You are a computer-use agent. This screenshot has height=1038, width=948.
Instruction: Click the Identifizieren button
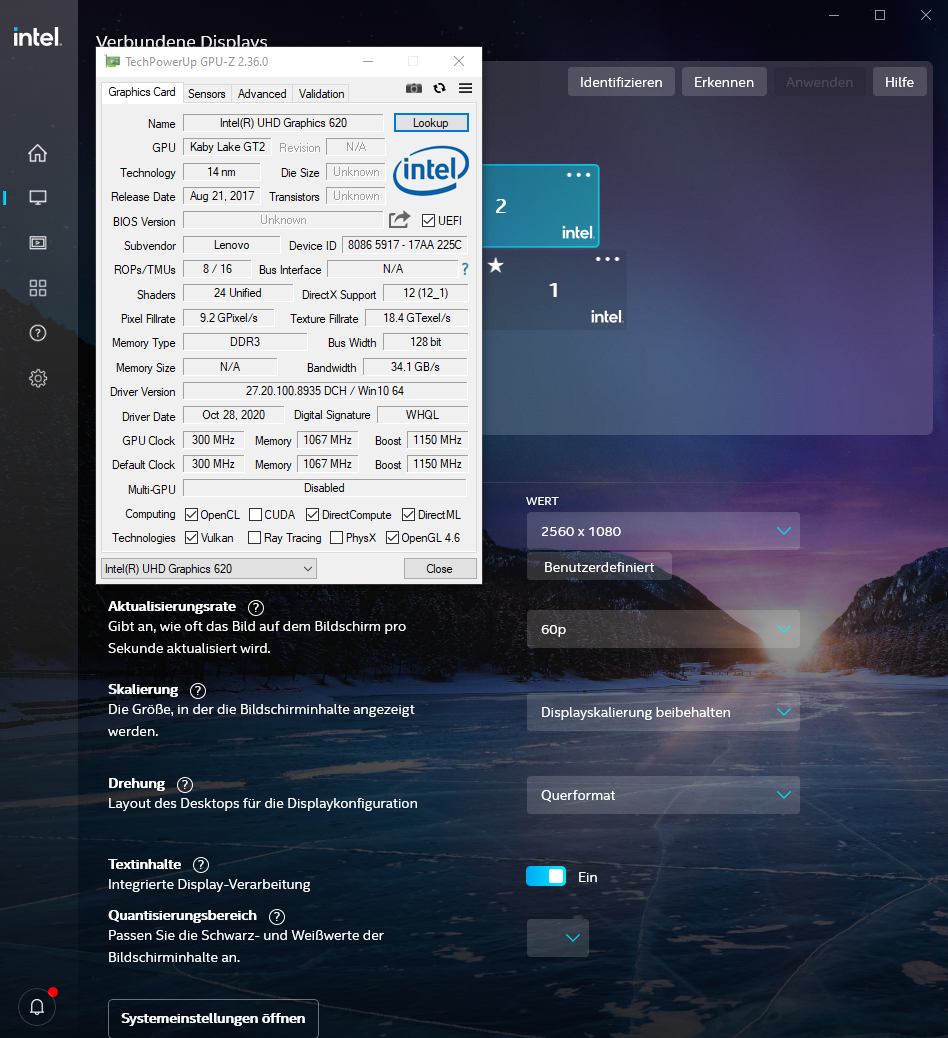(621, 82)
